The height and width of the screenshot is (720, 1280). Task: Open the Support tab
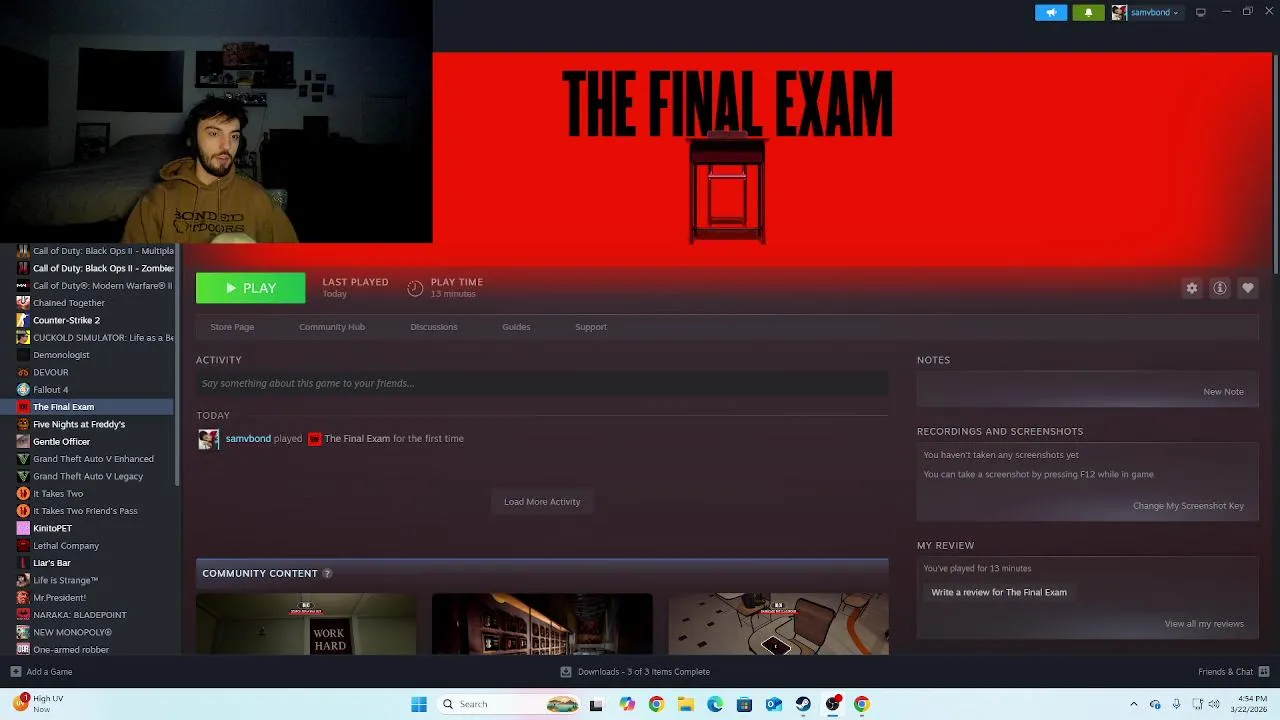pyautogui.click(x=591, y=327)
